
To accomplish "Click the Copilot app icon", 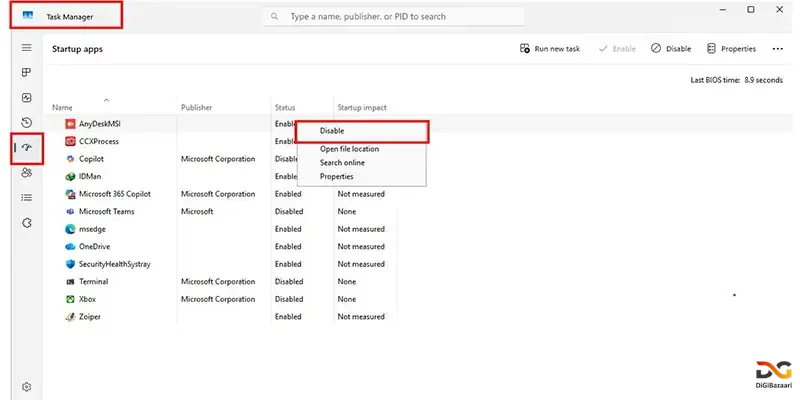I will click(x=70, y=159).
